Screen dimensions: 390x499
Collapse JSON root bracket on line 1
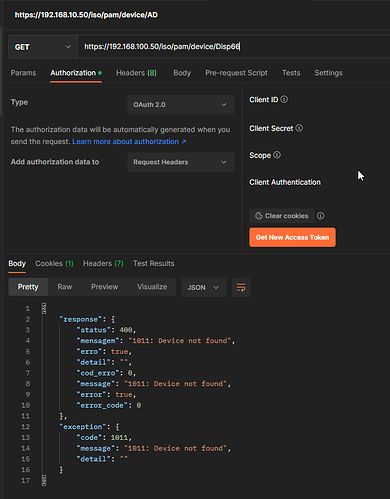coord(44,308)
